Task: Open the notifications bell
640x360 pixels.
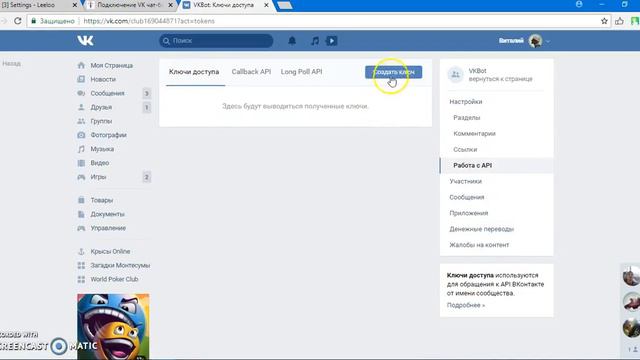Action: pos(292,41)
